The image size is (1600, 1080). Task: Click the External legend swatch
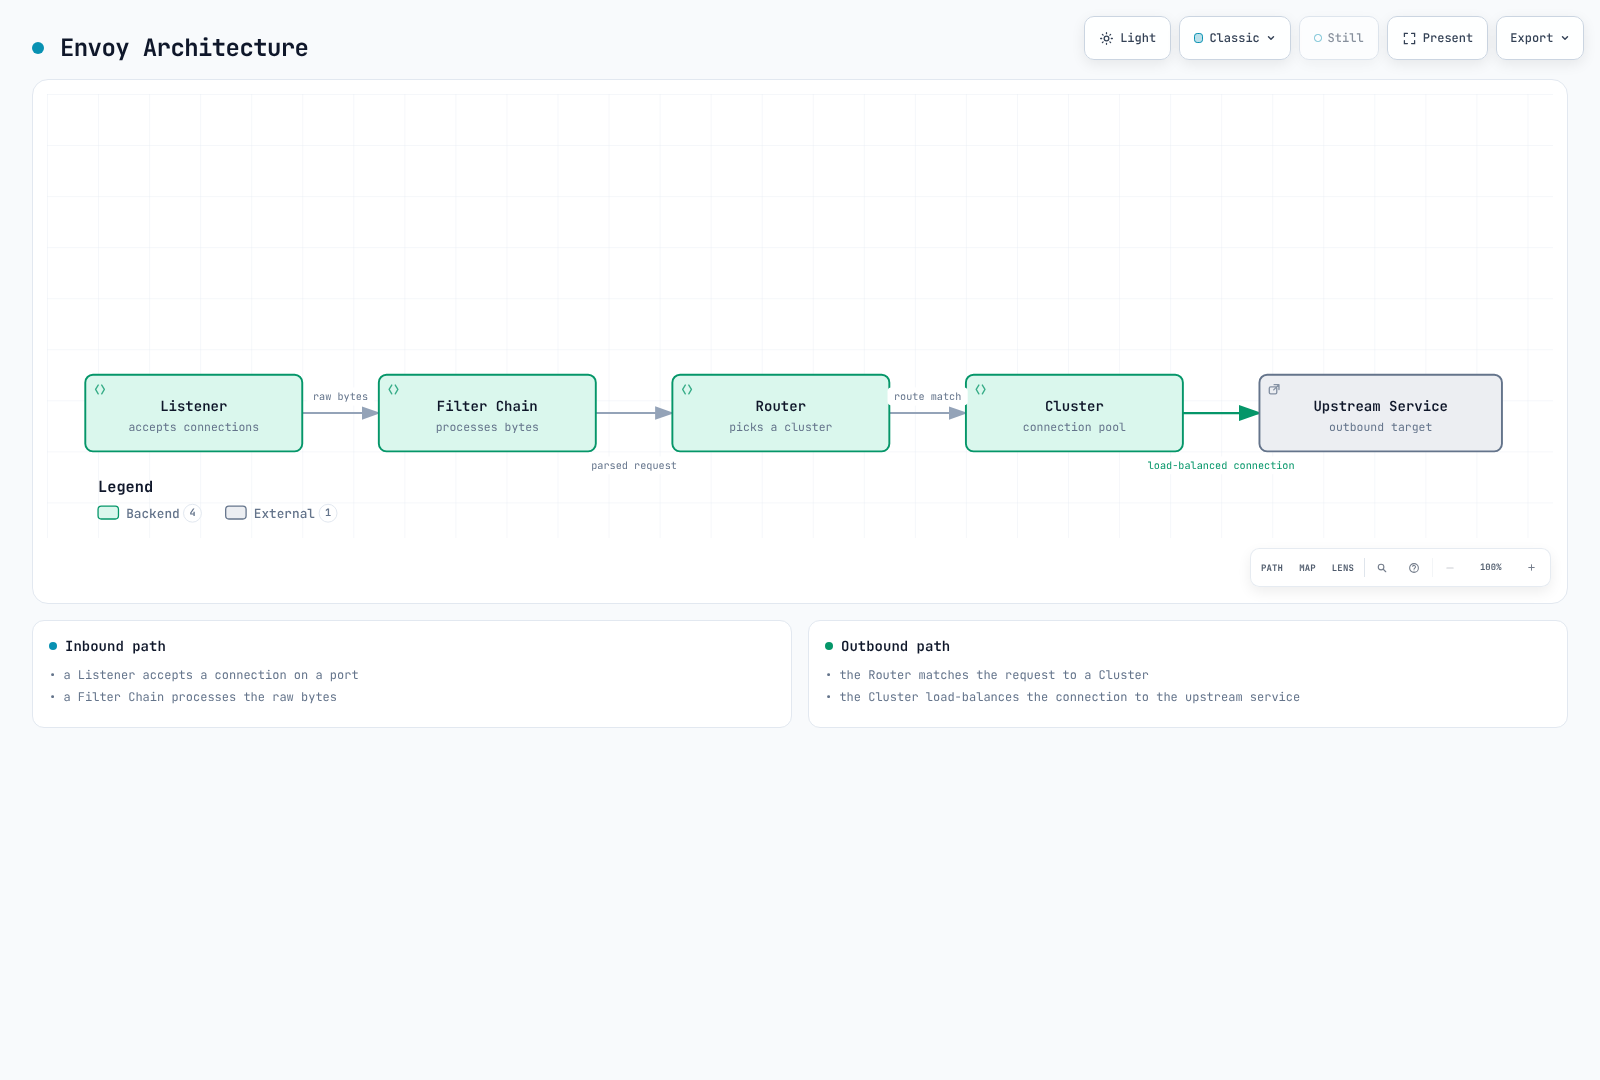pos(236,513)
